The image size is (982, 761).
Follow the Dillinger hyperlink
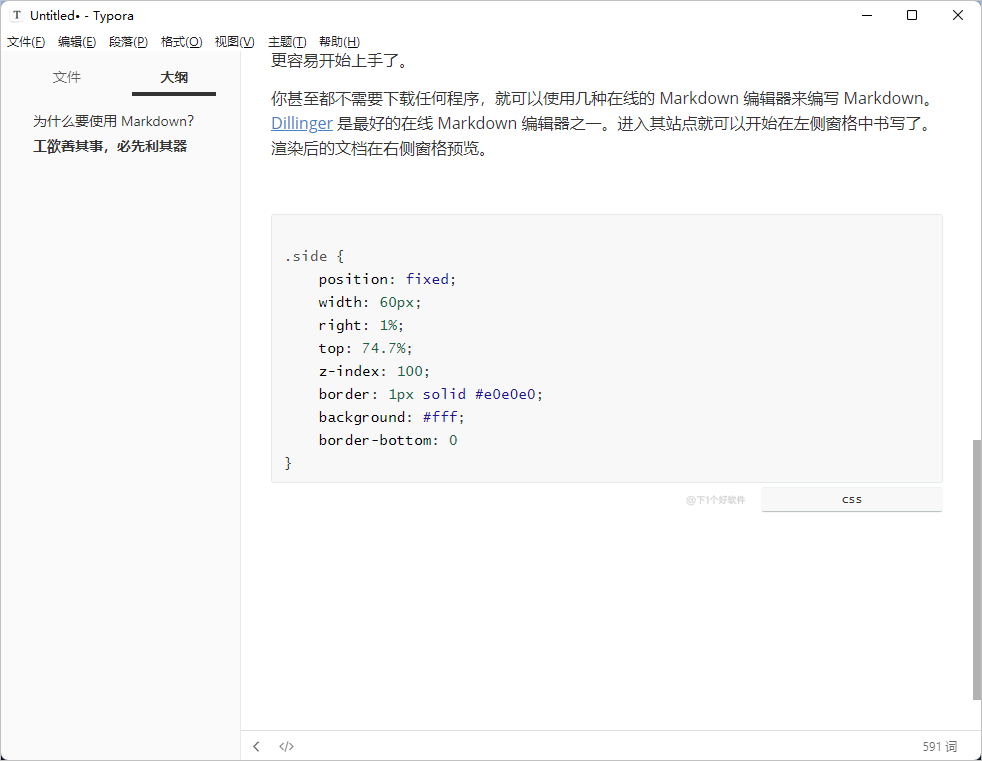click(301, 124)
